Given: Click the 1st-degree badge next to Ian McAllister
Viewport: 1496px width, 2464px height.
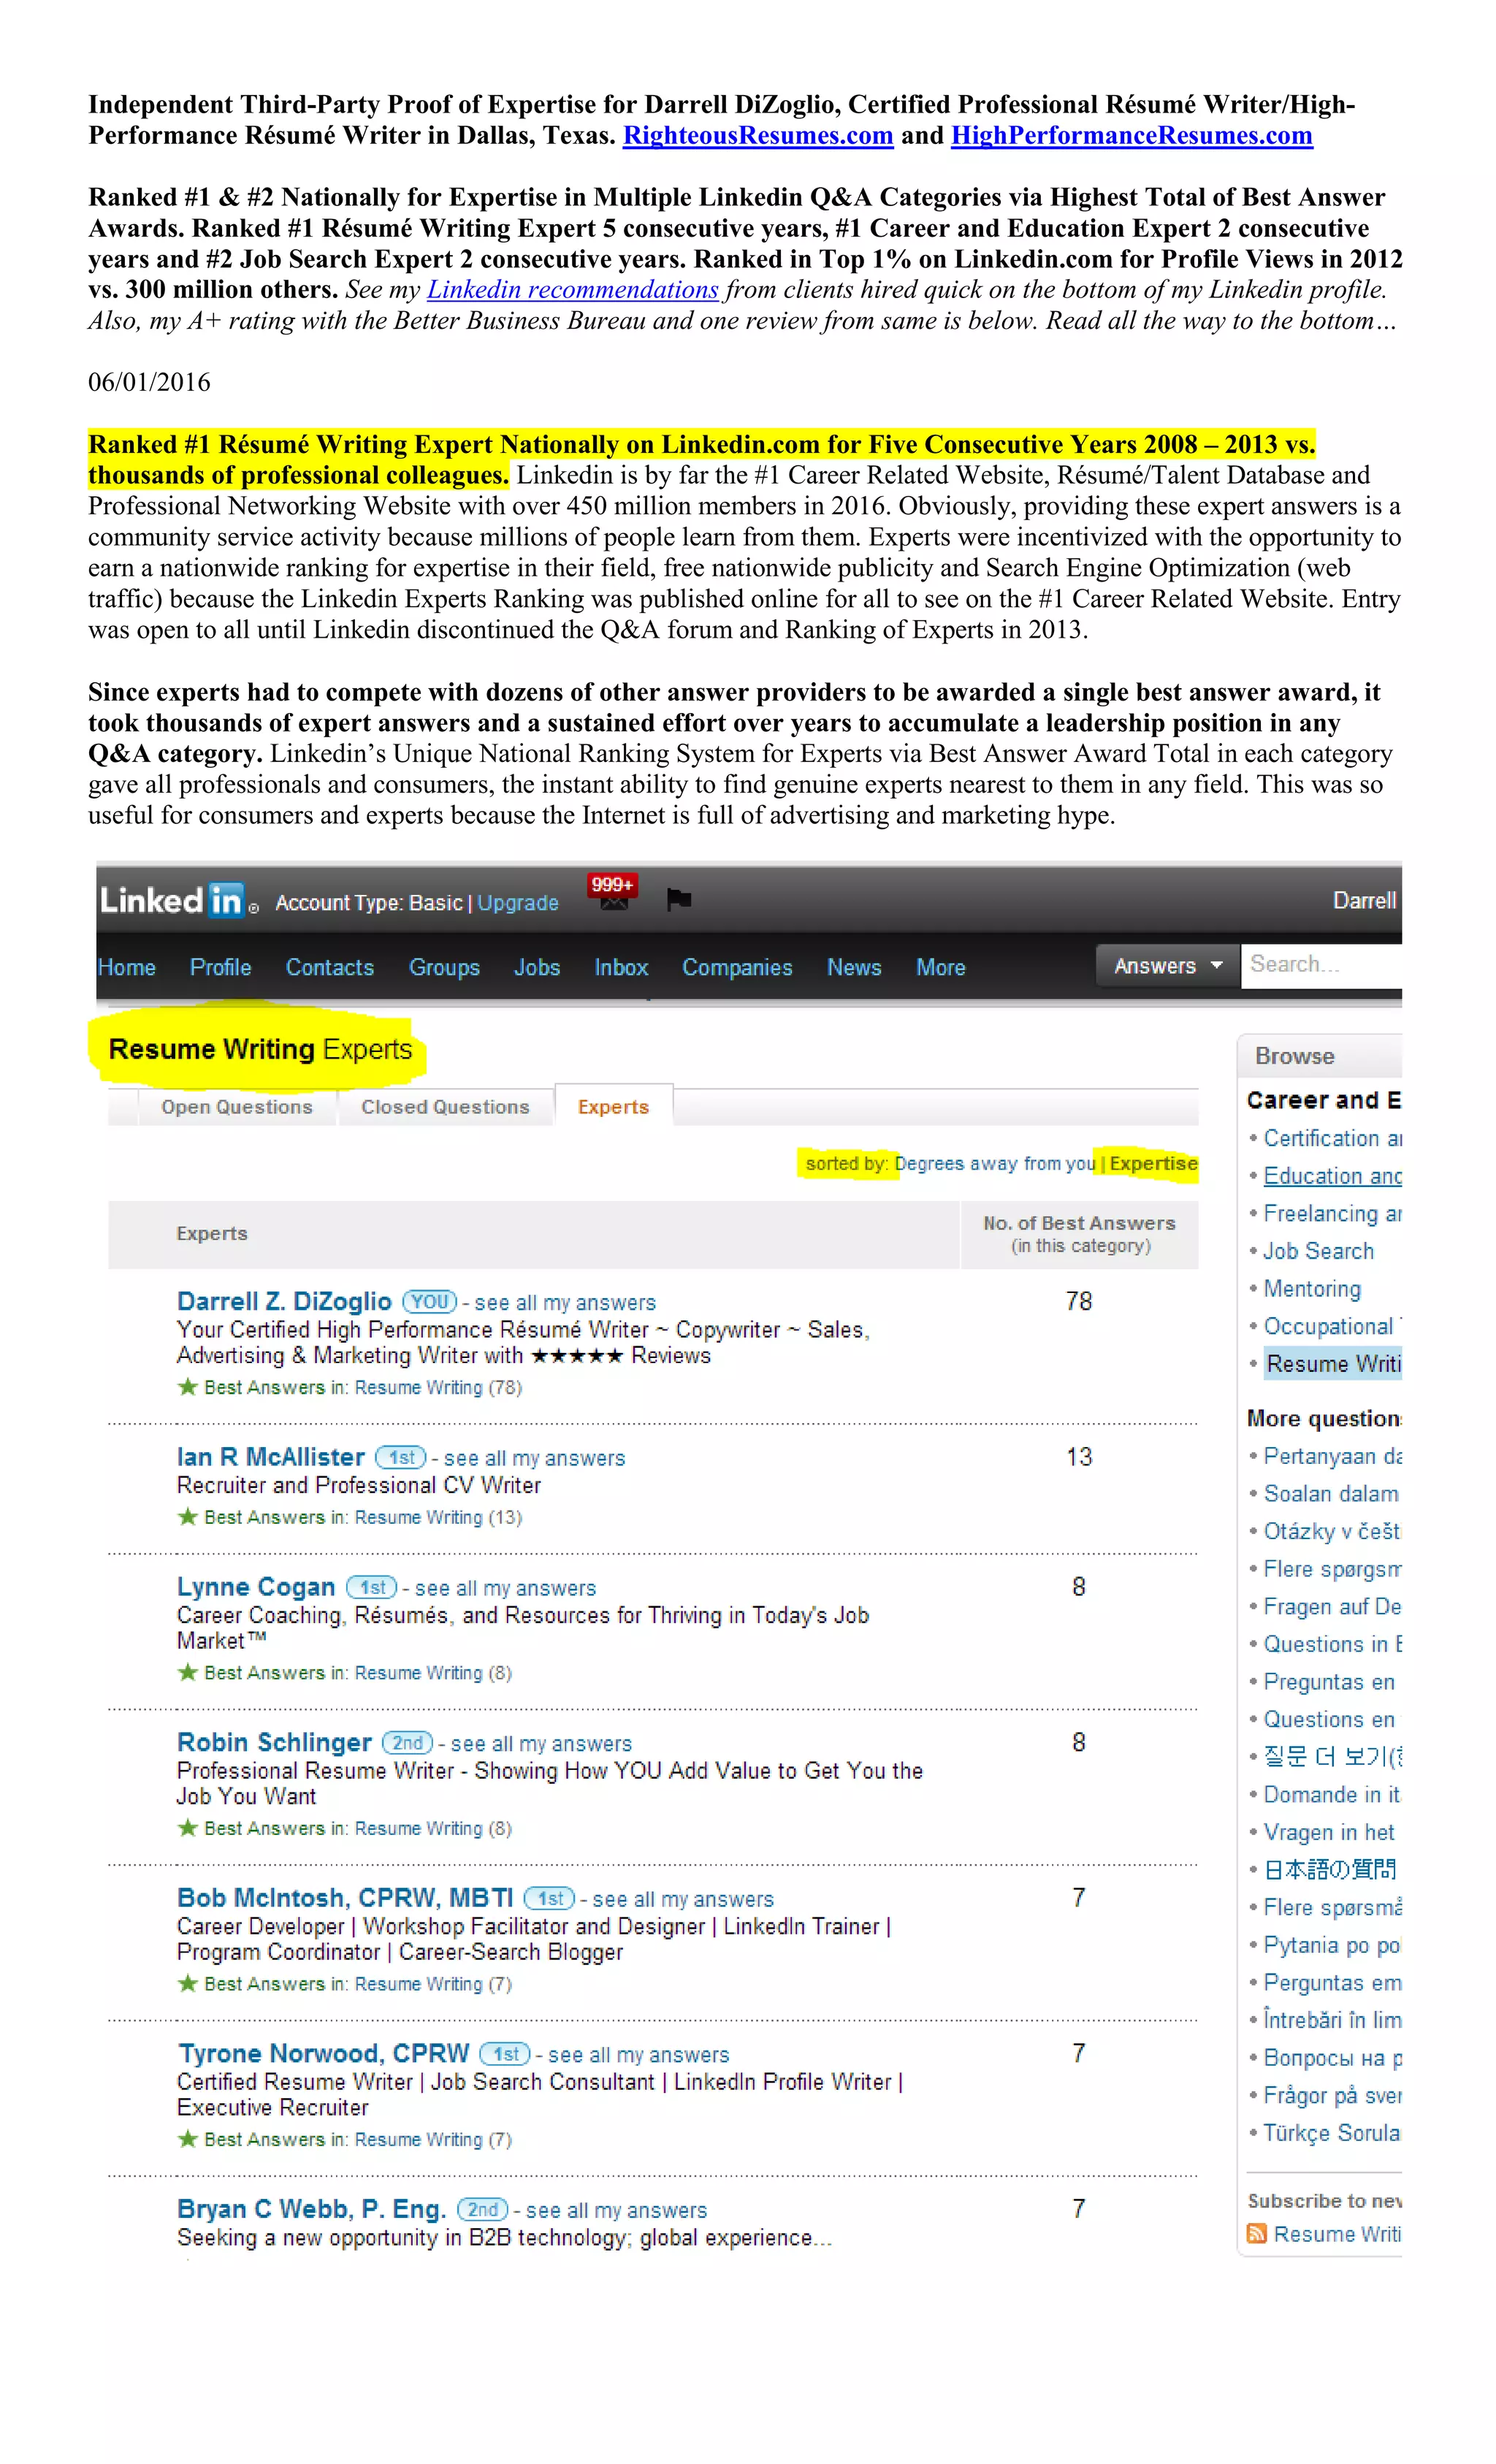Looking at the screenshot, I should pos(400,1457).
